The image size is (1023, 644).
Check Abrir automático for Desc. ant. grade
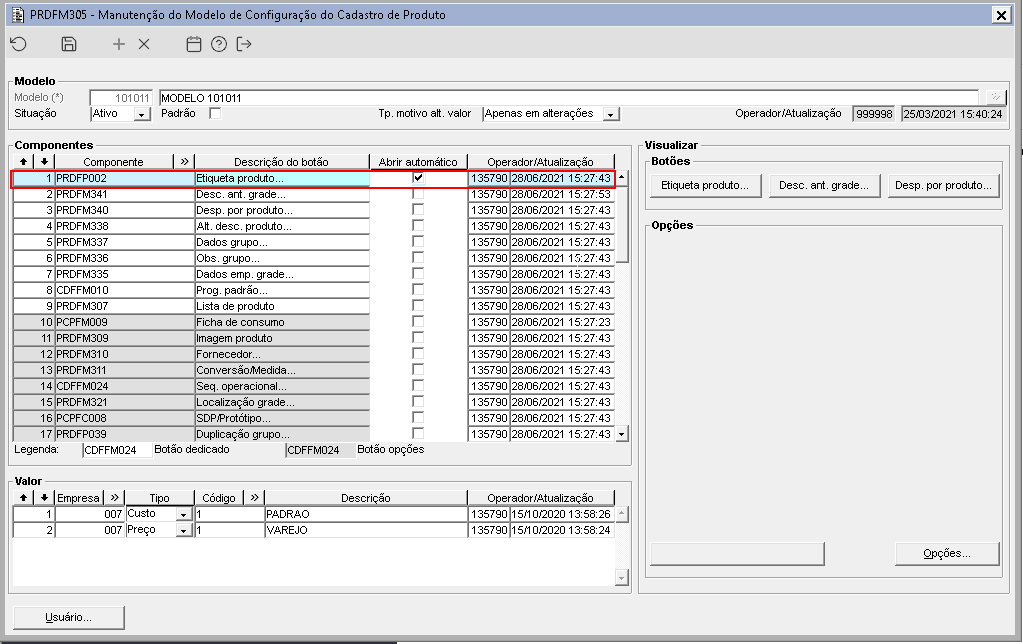coord(418,194)
